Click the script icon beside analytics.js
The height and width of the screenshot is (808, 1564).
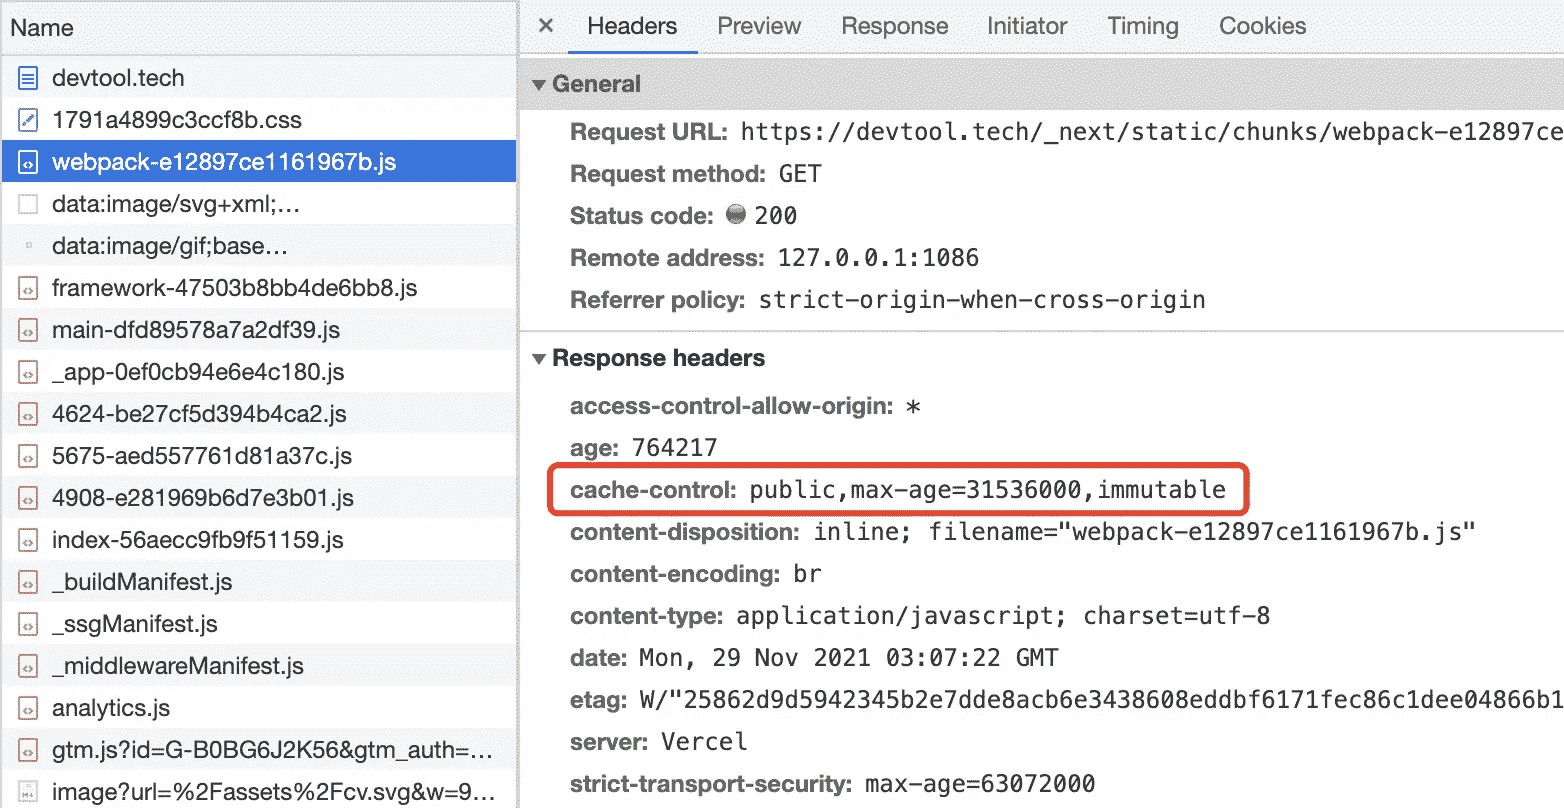click(29, 708)
